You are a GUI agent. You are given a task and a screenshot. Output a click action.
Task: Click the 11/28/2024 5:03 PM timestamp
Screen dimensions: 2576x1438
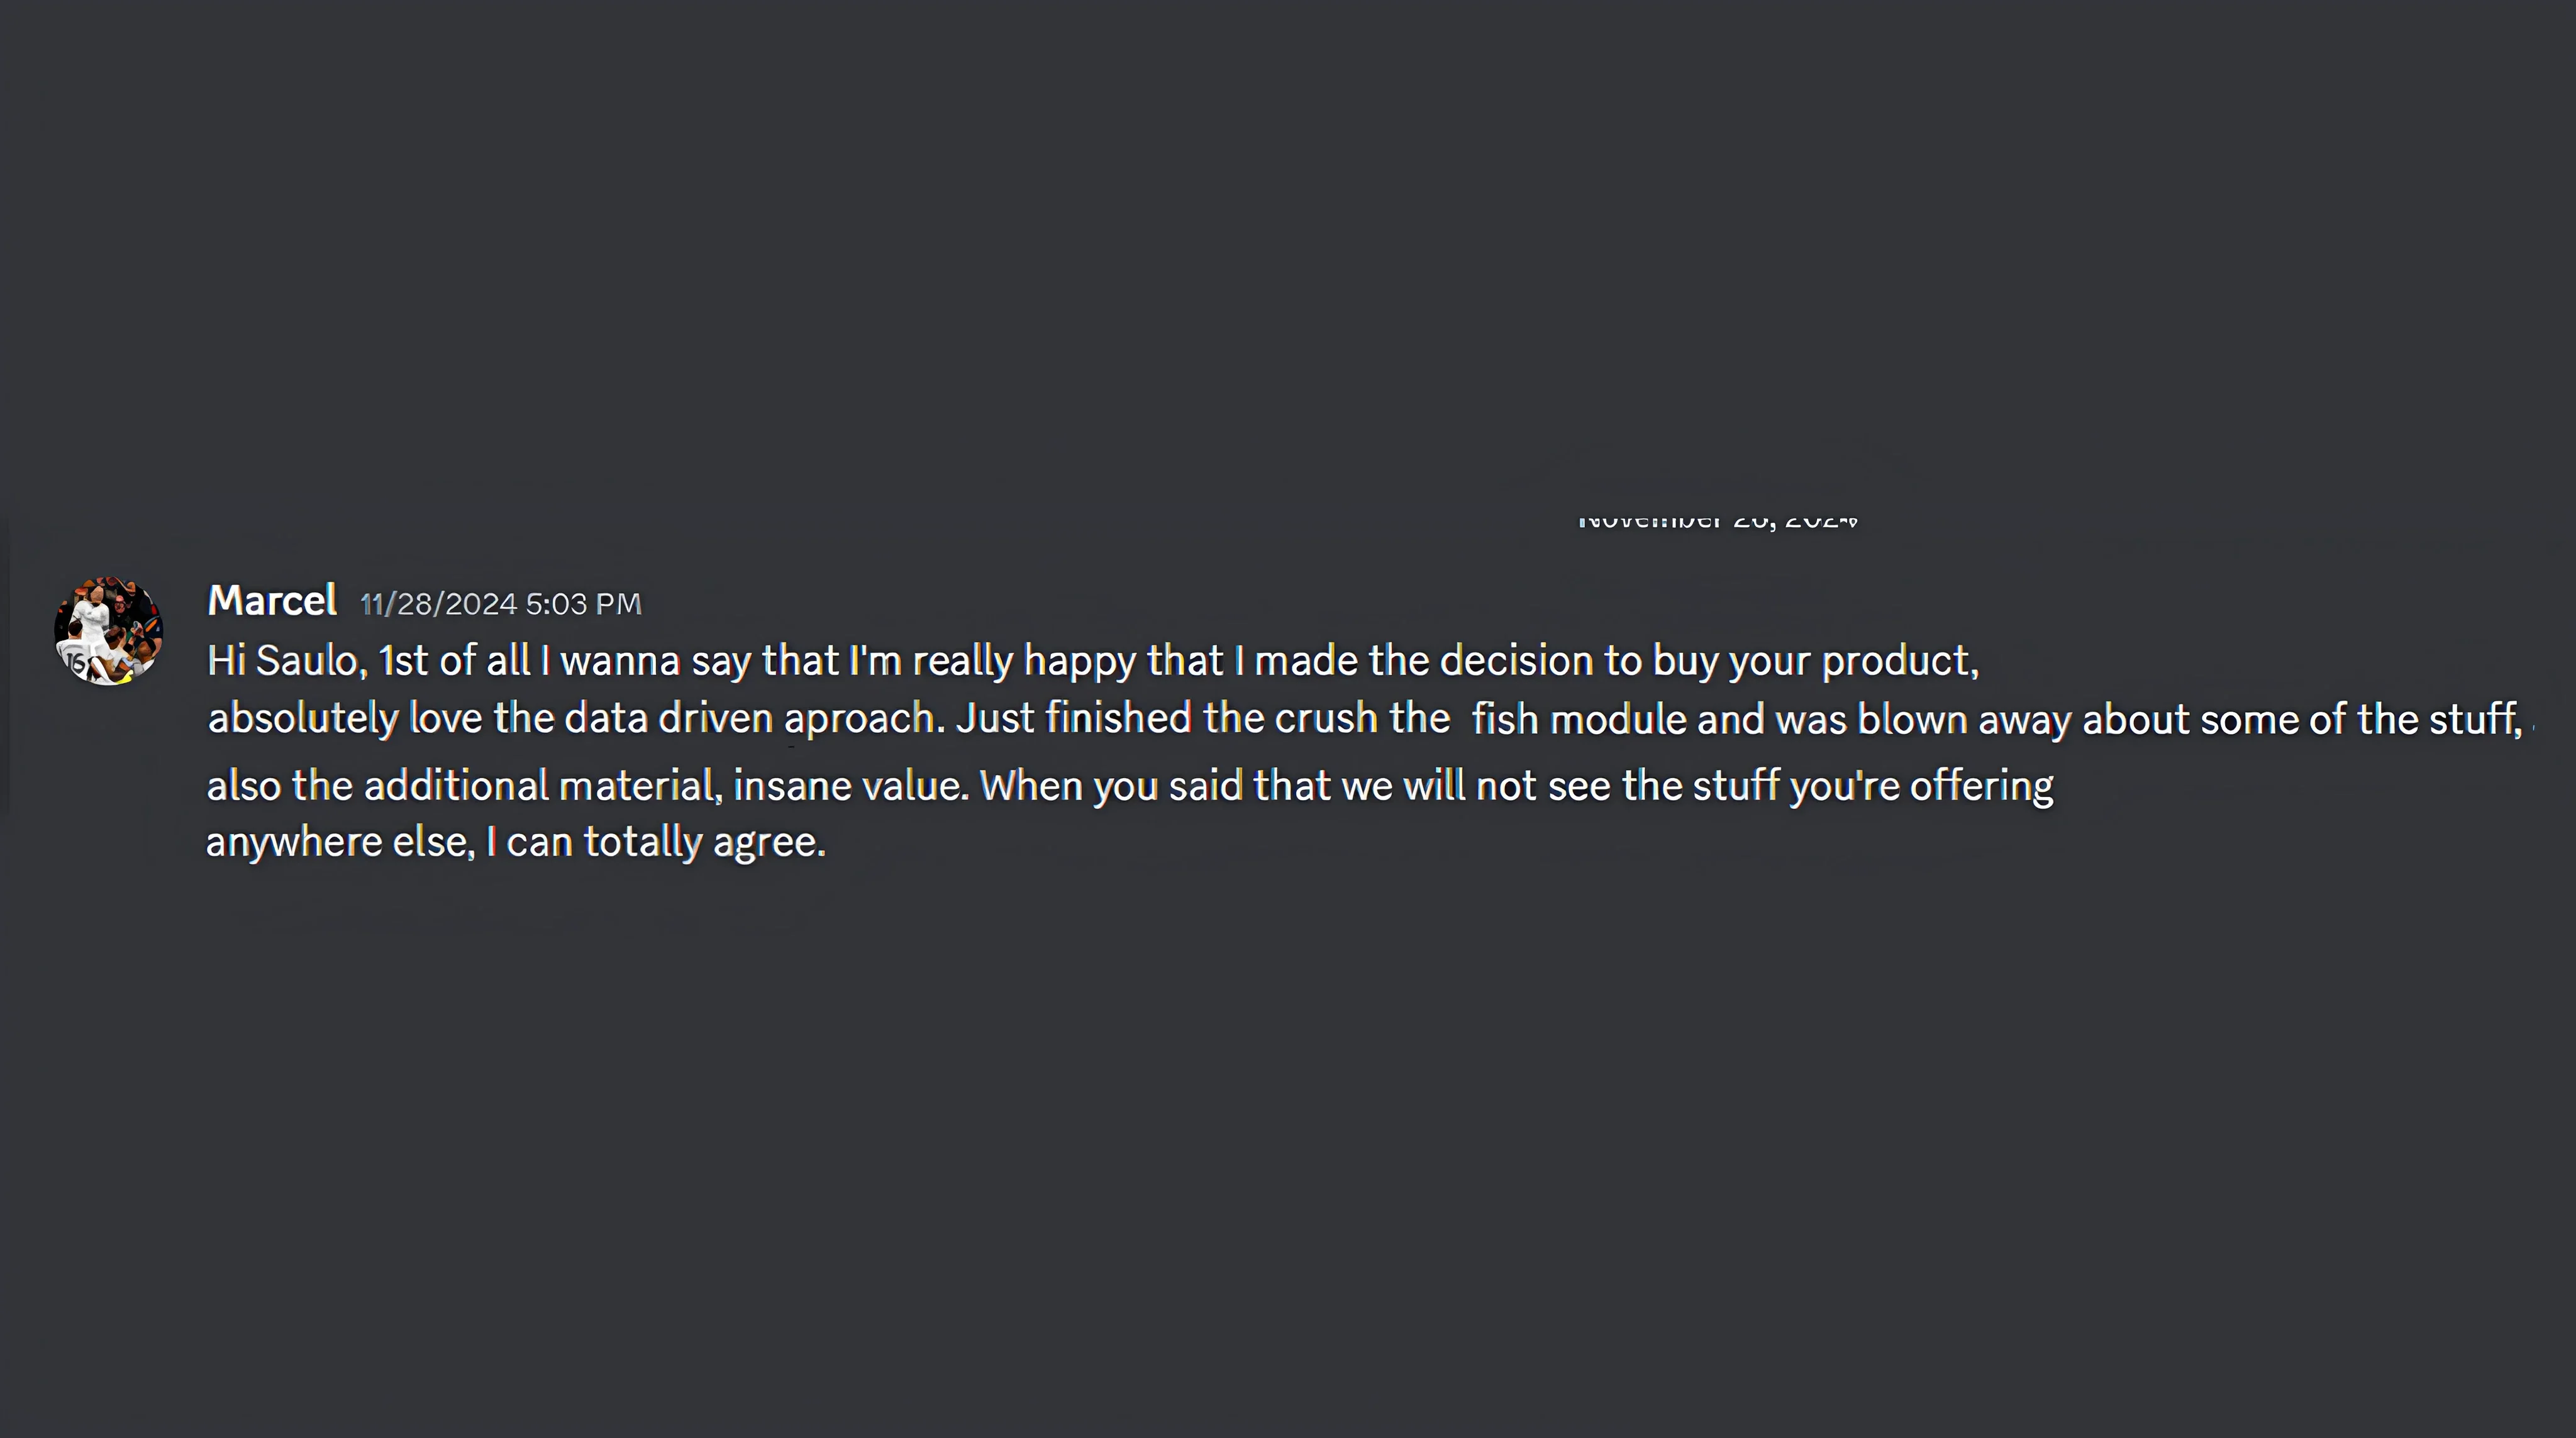tap(500, 604)
